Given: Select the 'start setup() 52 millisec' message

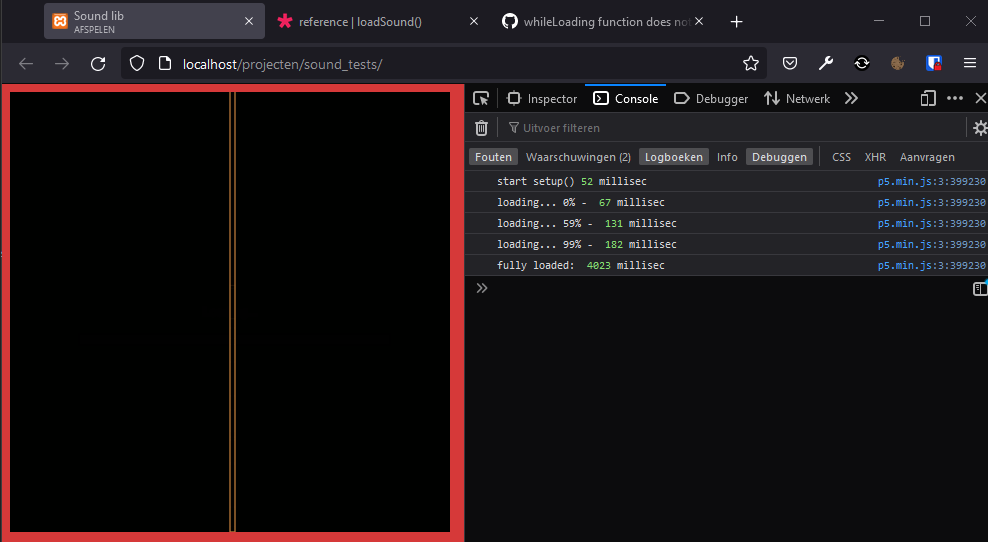Looking at the screenshot, I should tap(572, 181).
